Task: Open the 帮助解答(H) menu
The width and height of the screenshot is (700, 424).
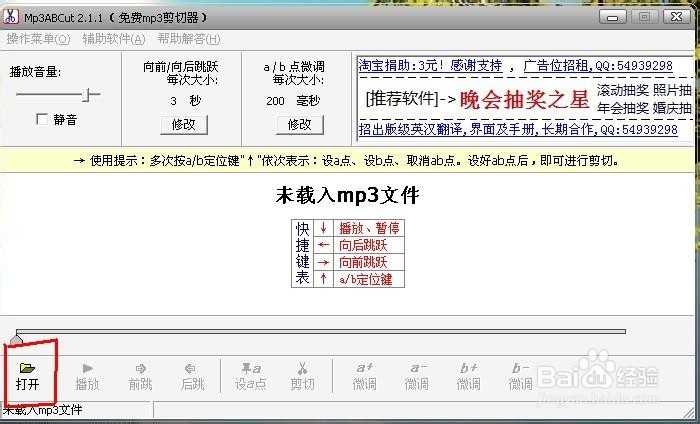Action: (x=189, y=39)
